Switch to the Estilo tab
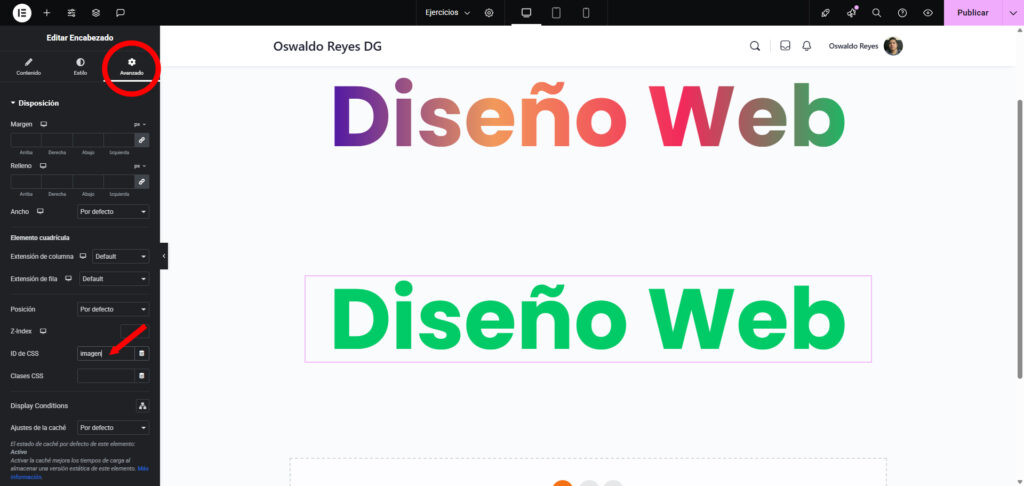Viewport: 1024px width, 486px height. 80,67
